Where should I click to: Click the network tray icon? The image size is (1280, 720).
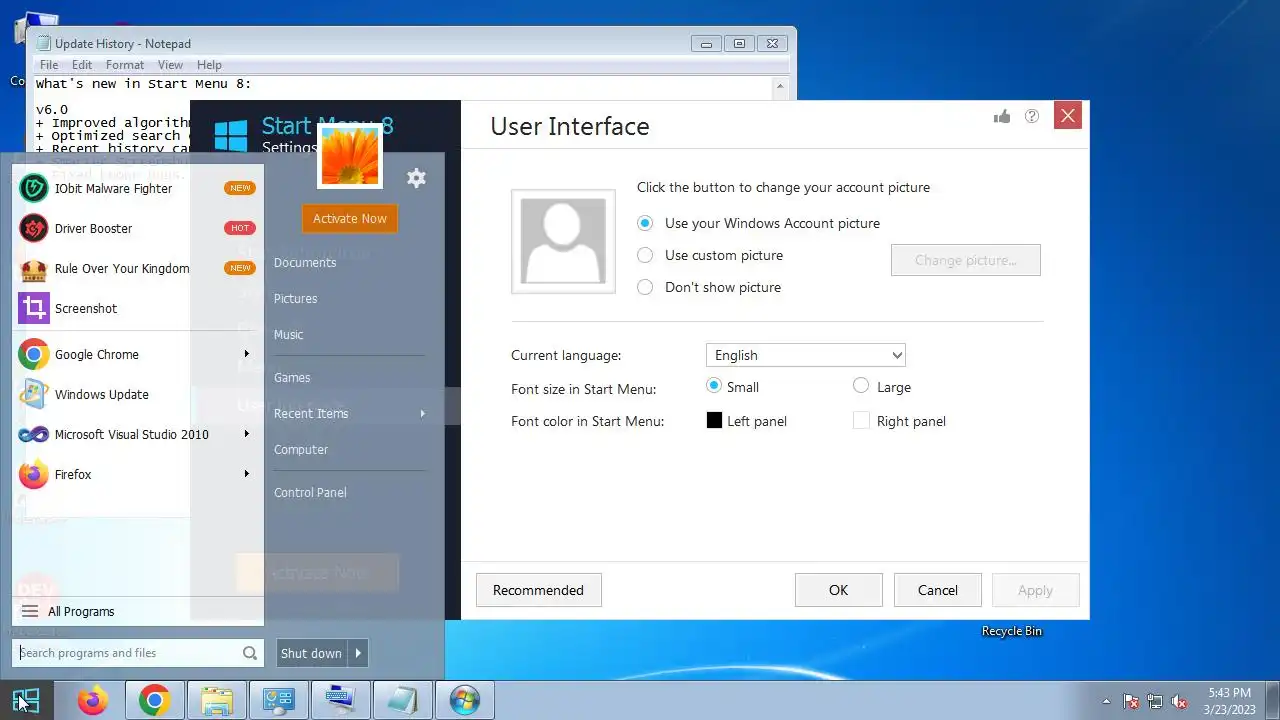click(1155, 701)
